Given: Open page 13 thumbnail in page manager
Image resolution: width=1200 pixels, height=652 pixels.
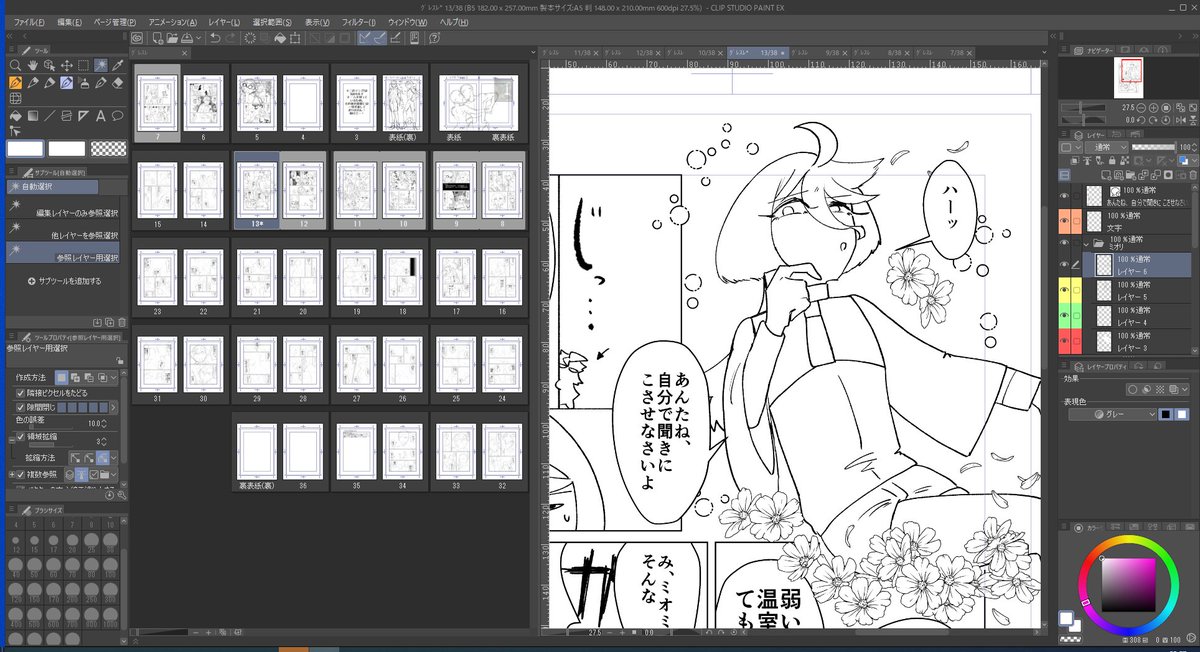Looking at the screenshot, I should 256,192.
